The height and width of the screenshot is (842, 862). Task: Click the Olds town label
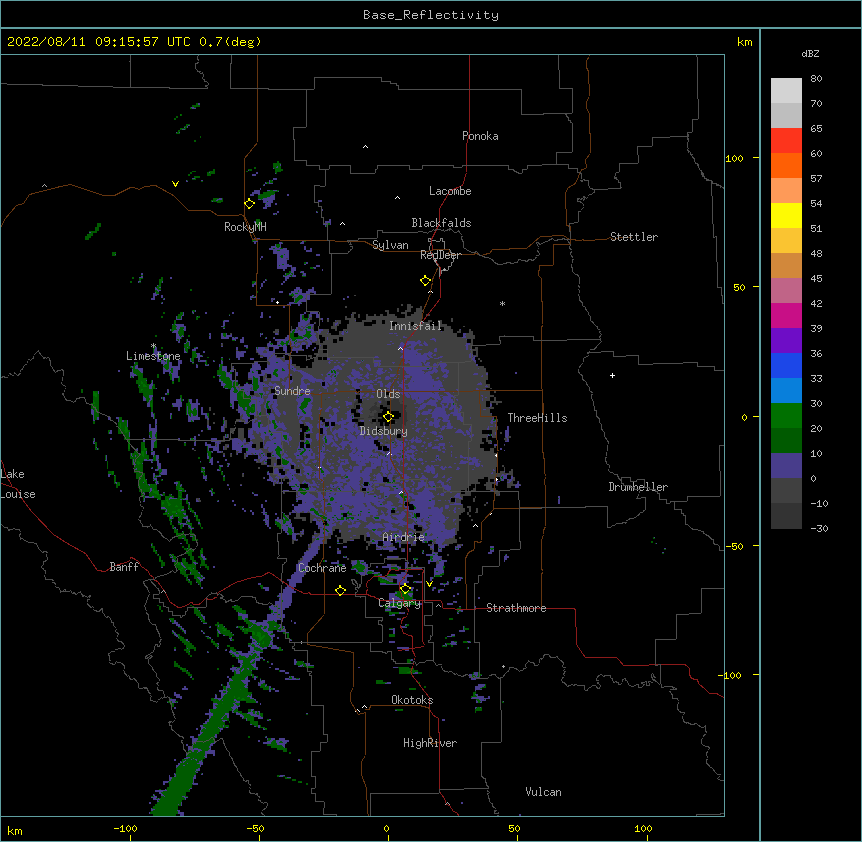tap(388, 394)
